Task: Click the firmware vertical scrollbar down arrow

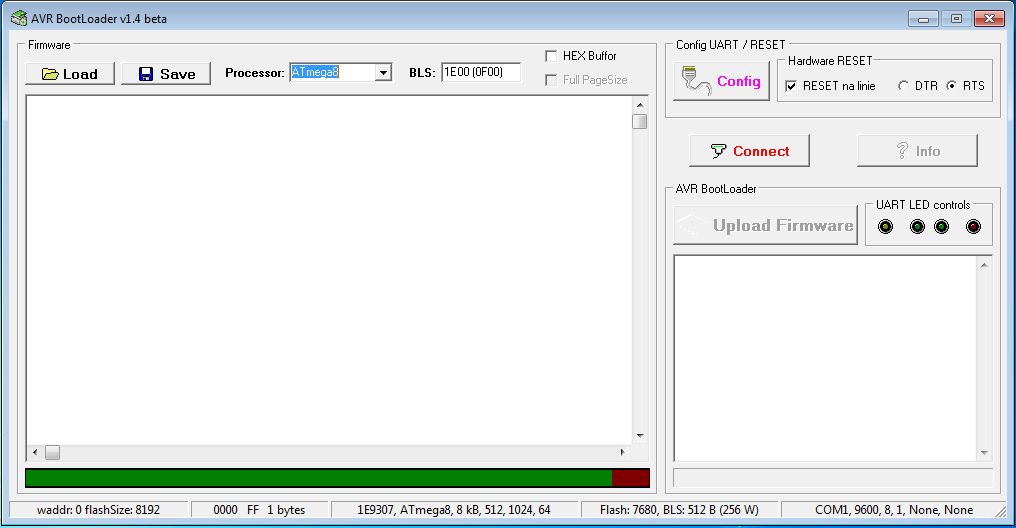Action: (x=640, y=436)
